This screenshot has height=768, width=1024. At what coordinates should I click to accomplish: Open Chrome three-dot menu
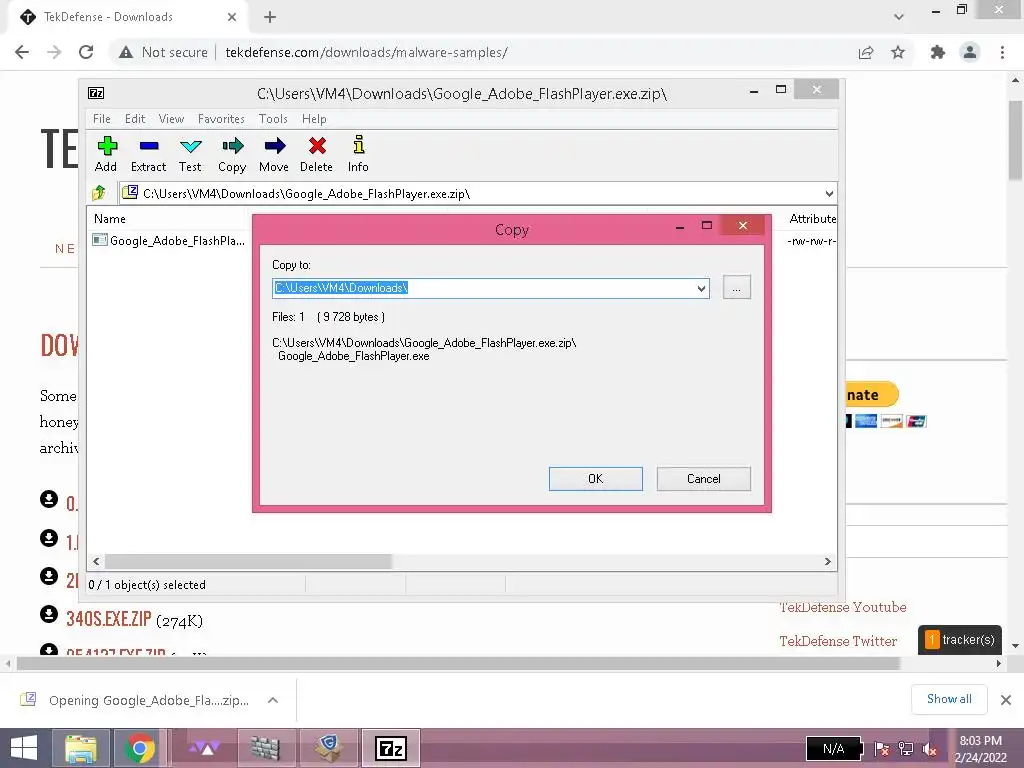tap(1002, 52)
